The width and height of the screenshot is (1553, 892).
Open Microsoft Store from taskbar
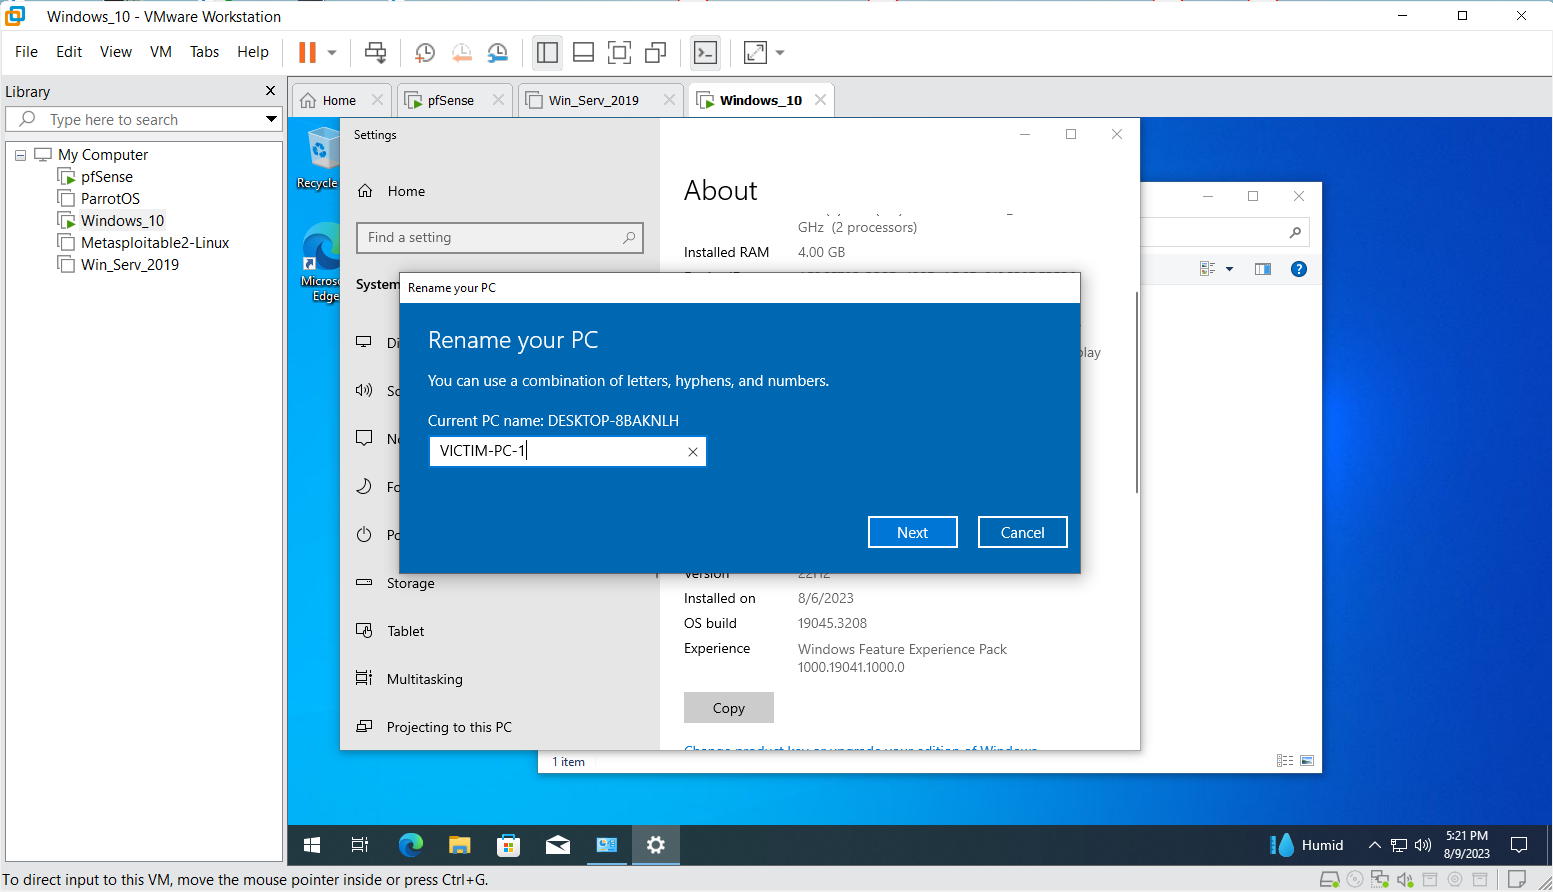(508, 845)
